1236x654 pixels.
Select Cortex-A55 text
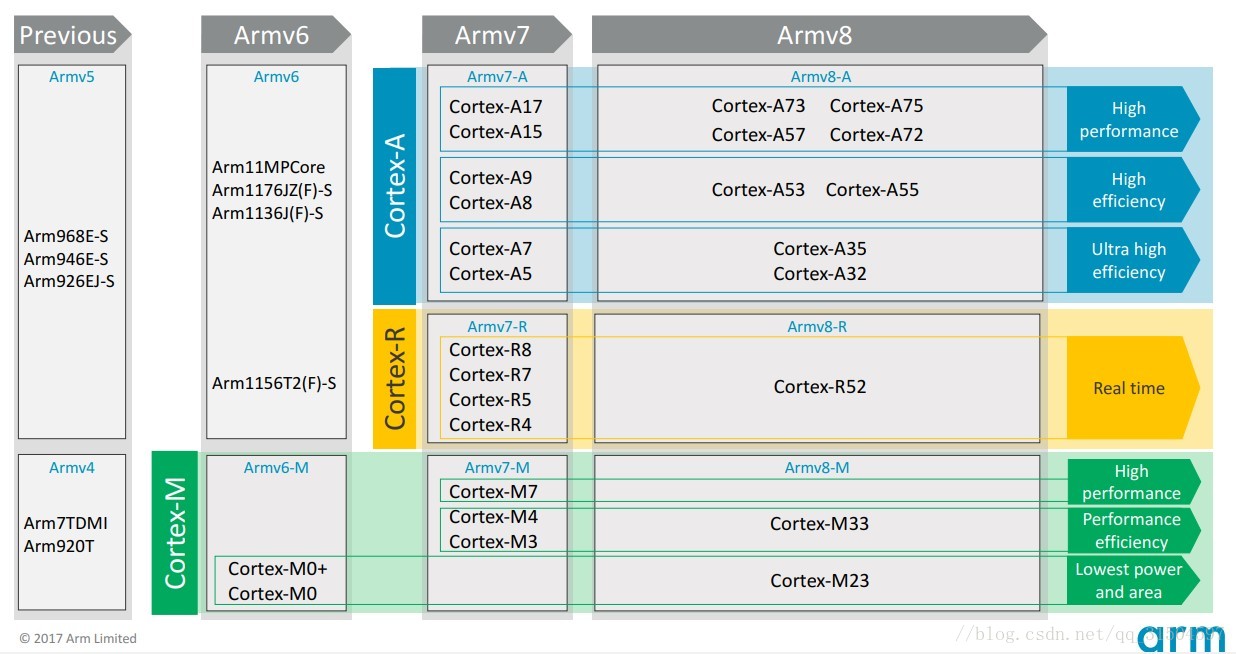coord(873,189)
